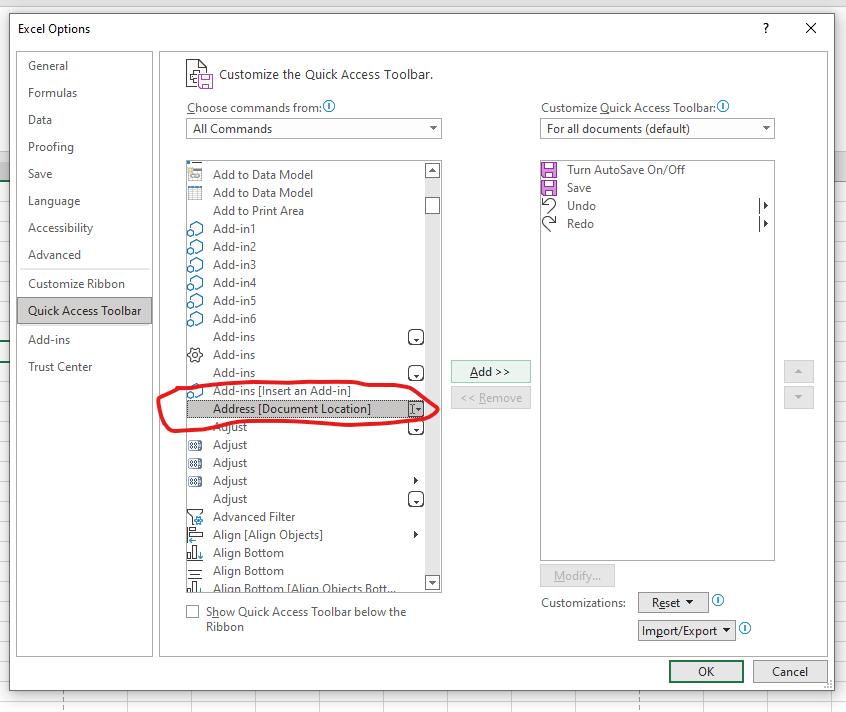Click the first Adjust grid icon
This screenshot has width=846, height=712.
pyautogui.click(x=195, y=445)
